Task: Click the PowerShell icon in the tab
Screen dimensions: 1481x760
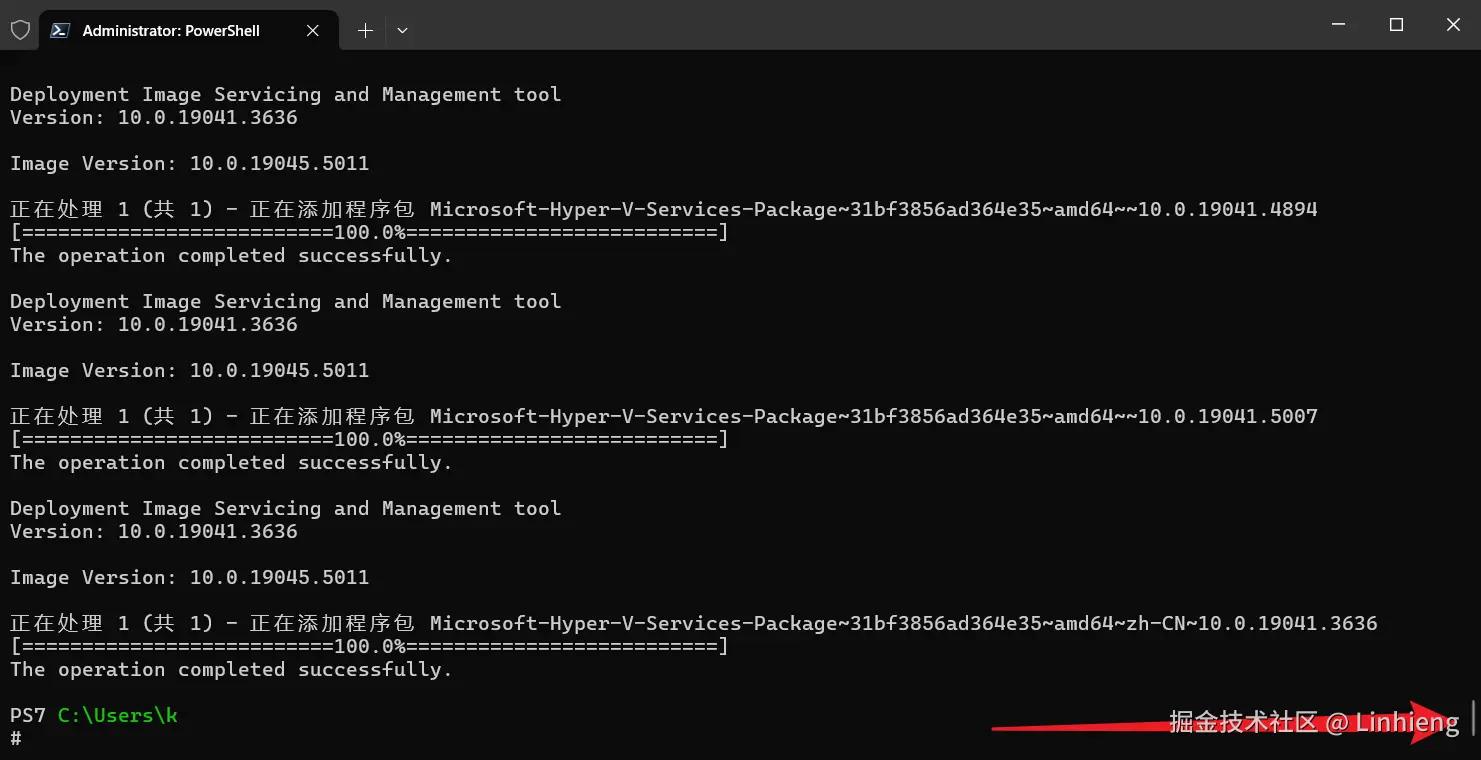Action: click(x=61, y=30)
